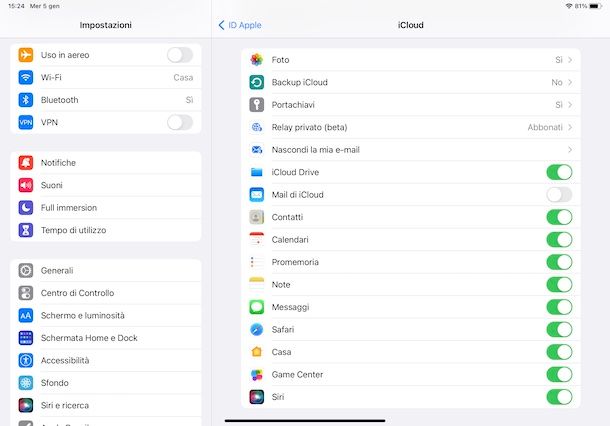Turn off the Siri iCloud switch

pos(559,397)
